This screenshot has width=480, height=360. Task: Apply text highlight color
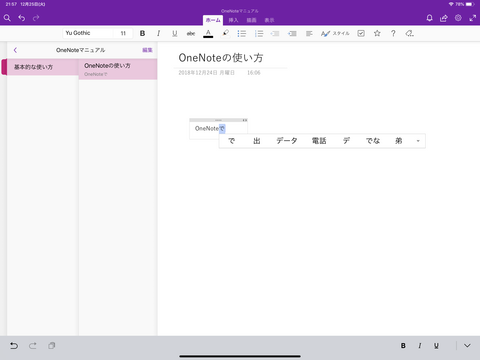(225, 33)
